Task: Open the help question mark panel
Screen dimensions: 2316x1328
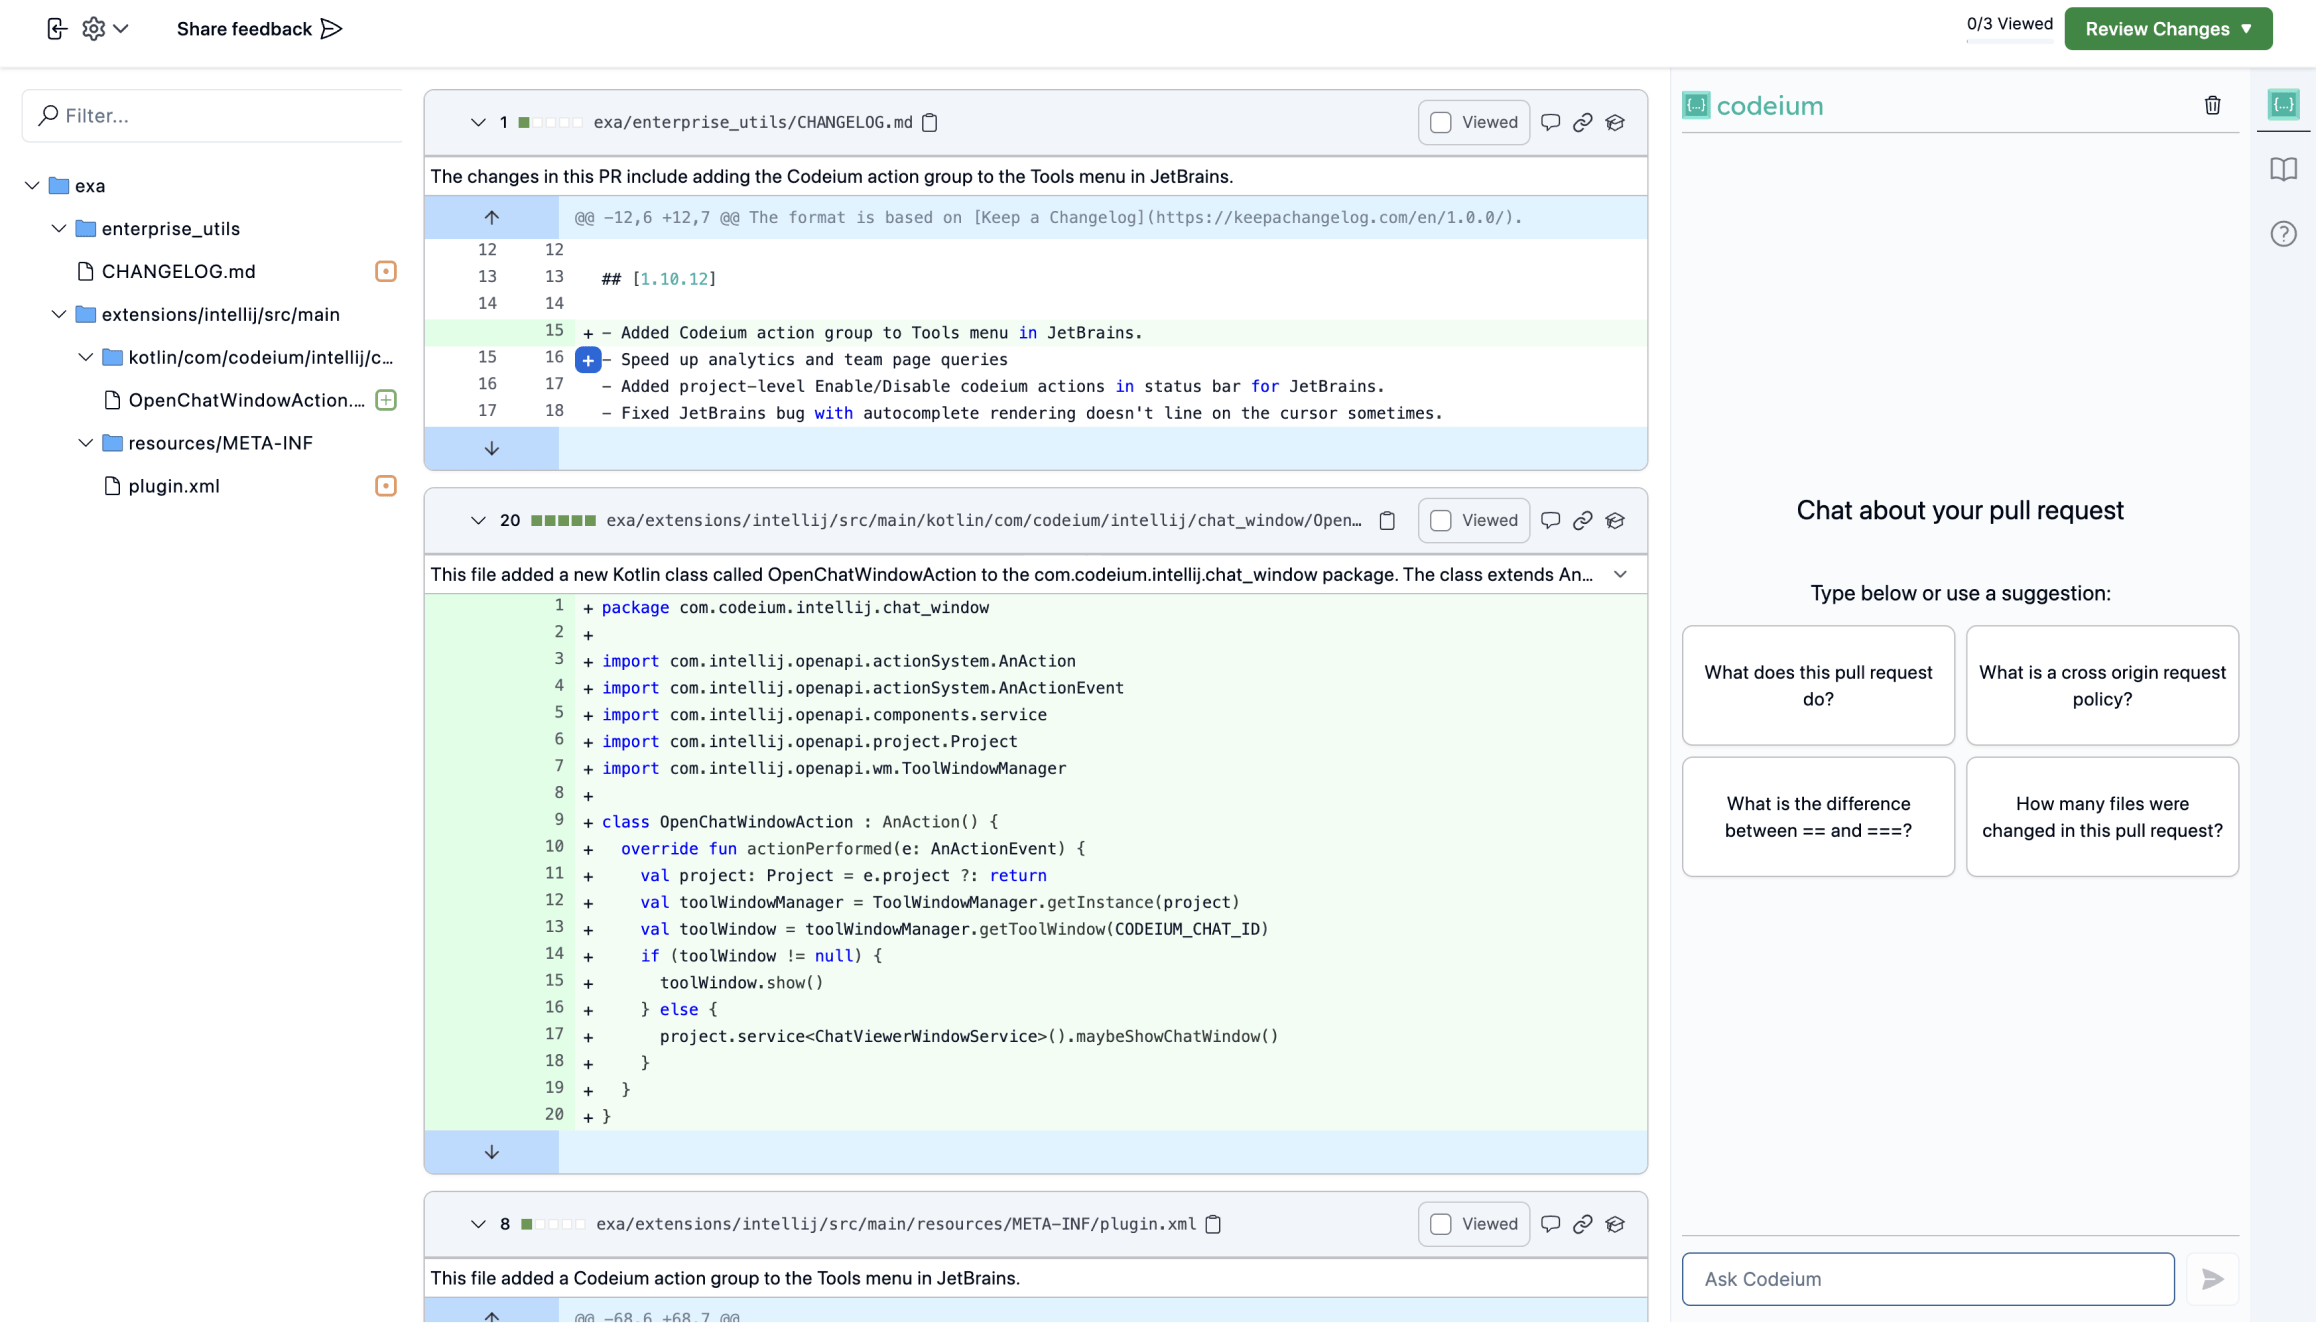Action: (x=2284, y=235)
